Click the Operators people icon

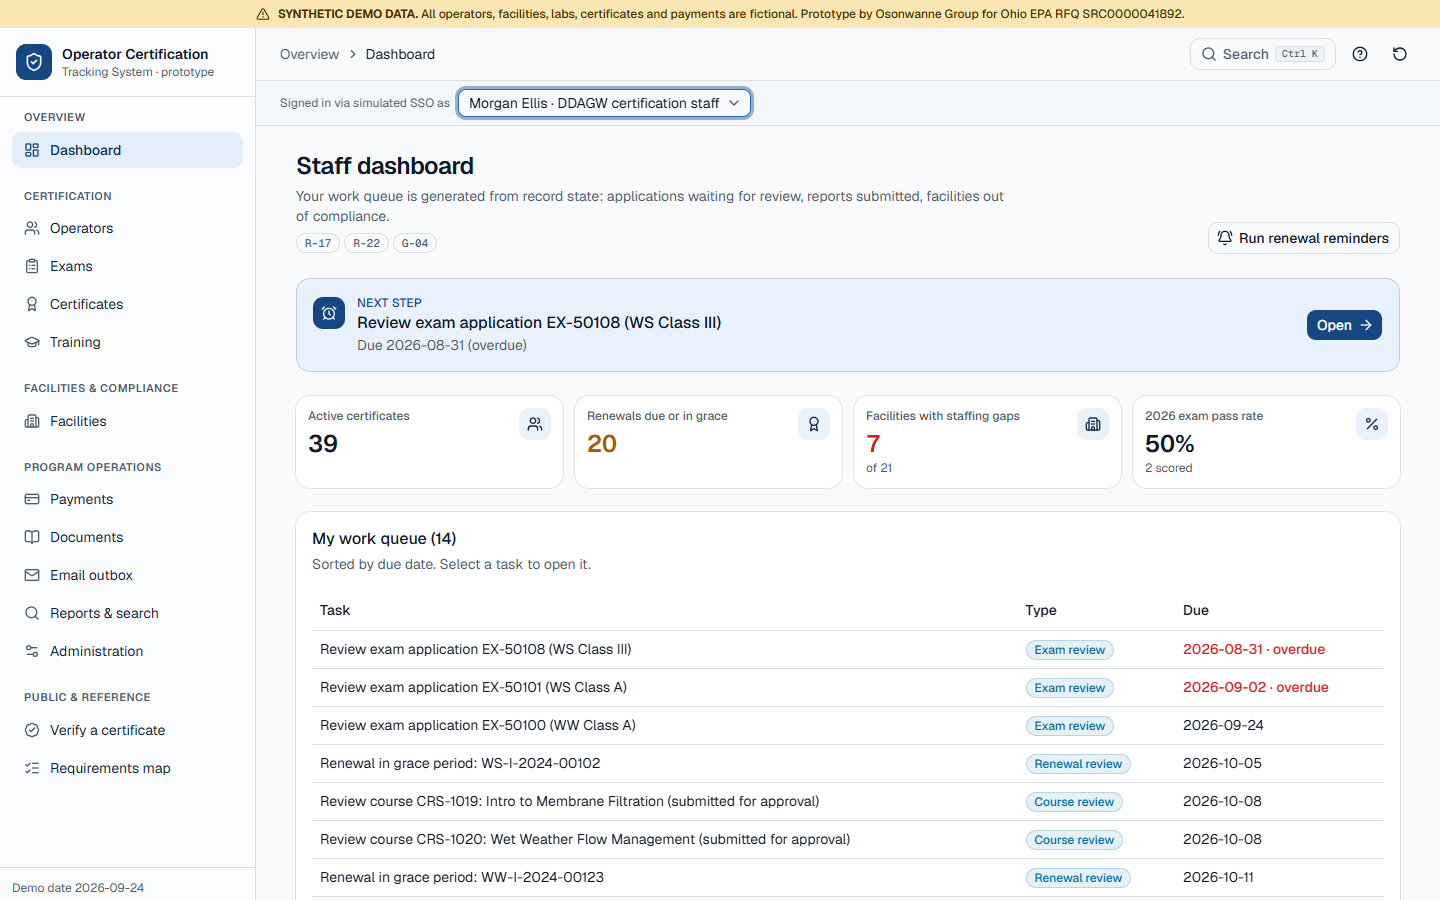pos(32,228)
